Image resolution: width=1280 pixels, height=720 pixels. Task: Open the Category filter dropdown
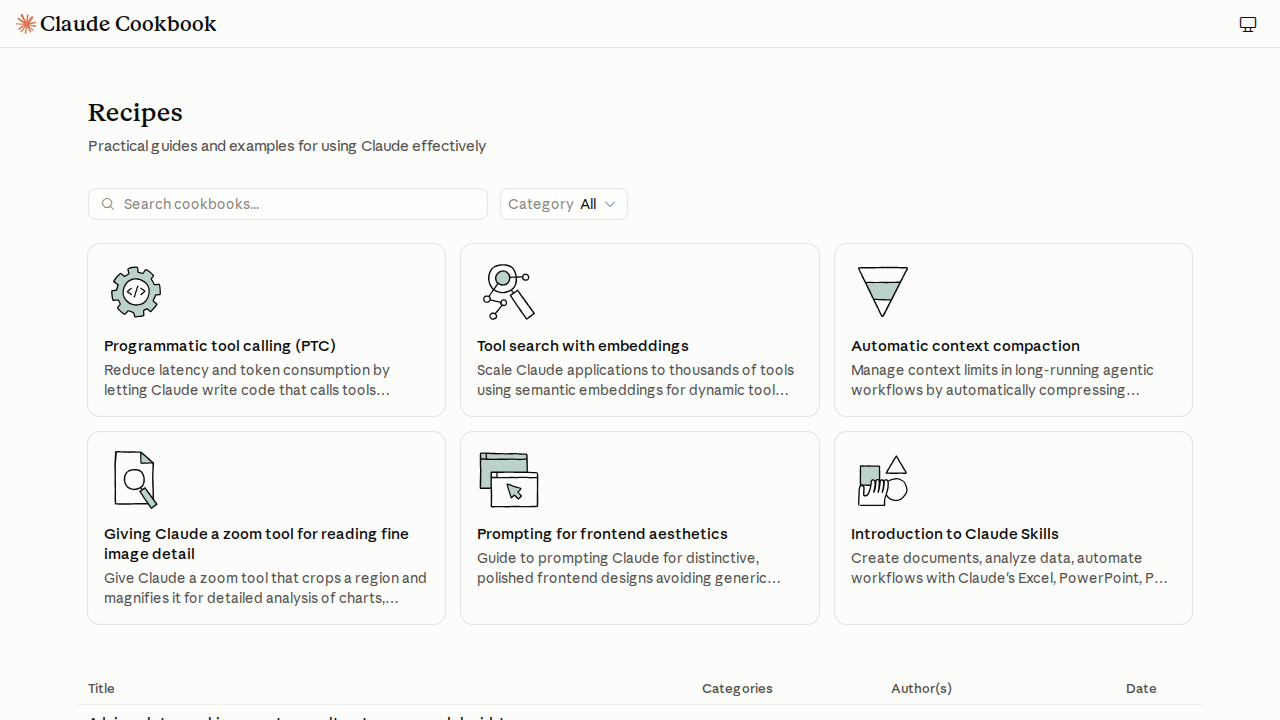(564, 204)
